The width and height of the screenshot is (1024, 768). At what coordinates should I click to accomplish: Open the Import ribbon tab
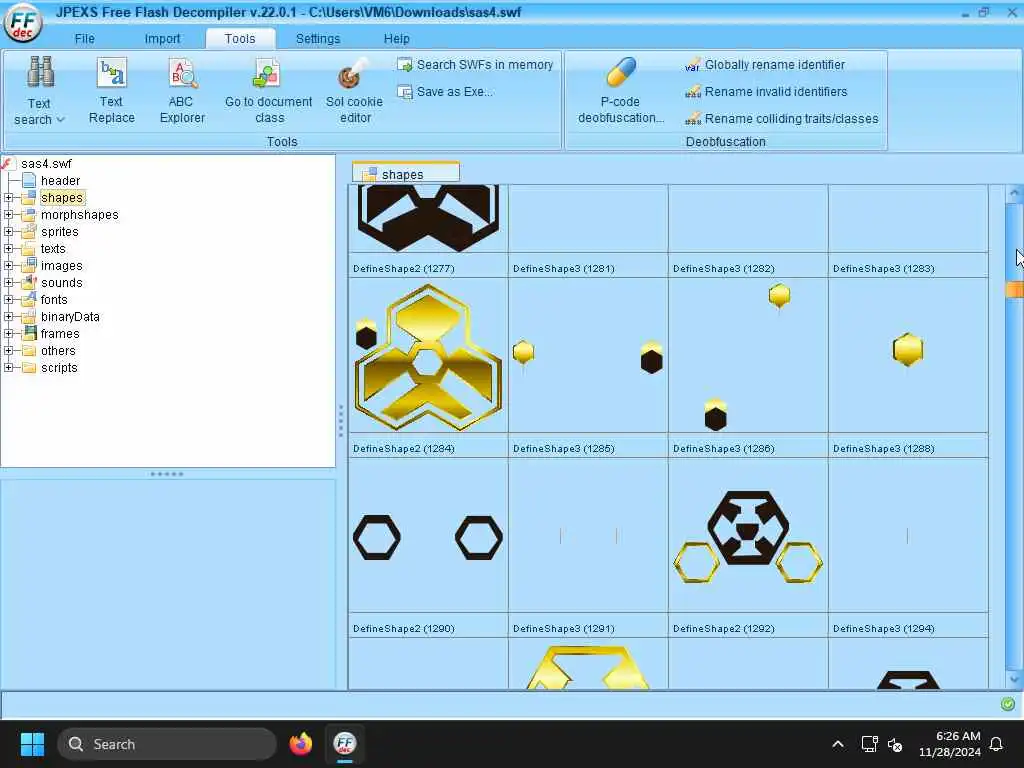pyautogui.click(x=162, y=39)
